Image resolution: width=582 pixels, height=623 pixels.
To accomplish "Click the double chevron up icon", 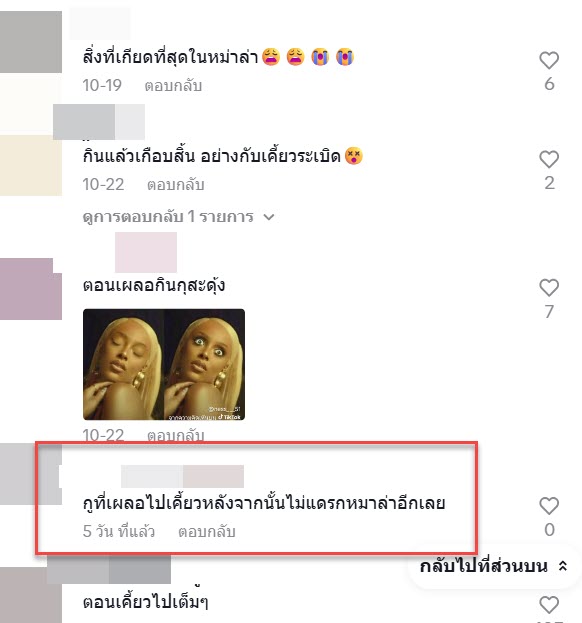I will point(563,566).
